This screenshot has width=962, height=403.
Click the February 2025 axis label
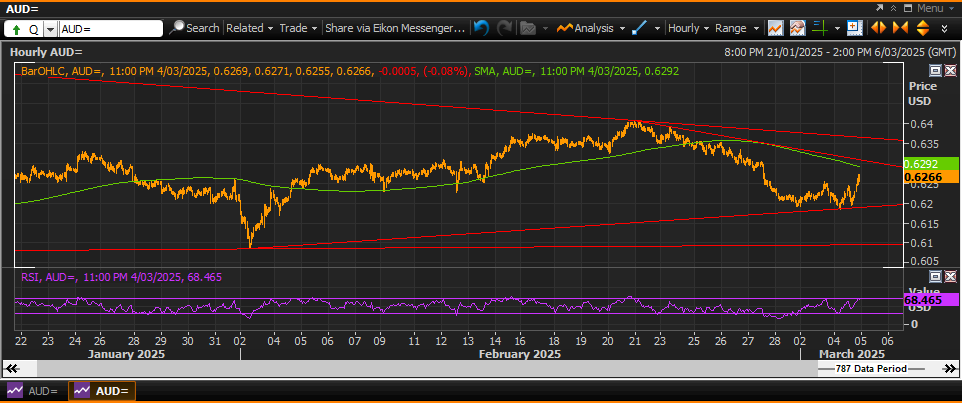[520, 355]
